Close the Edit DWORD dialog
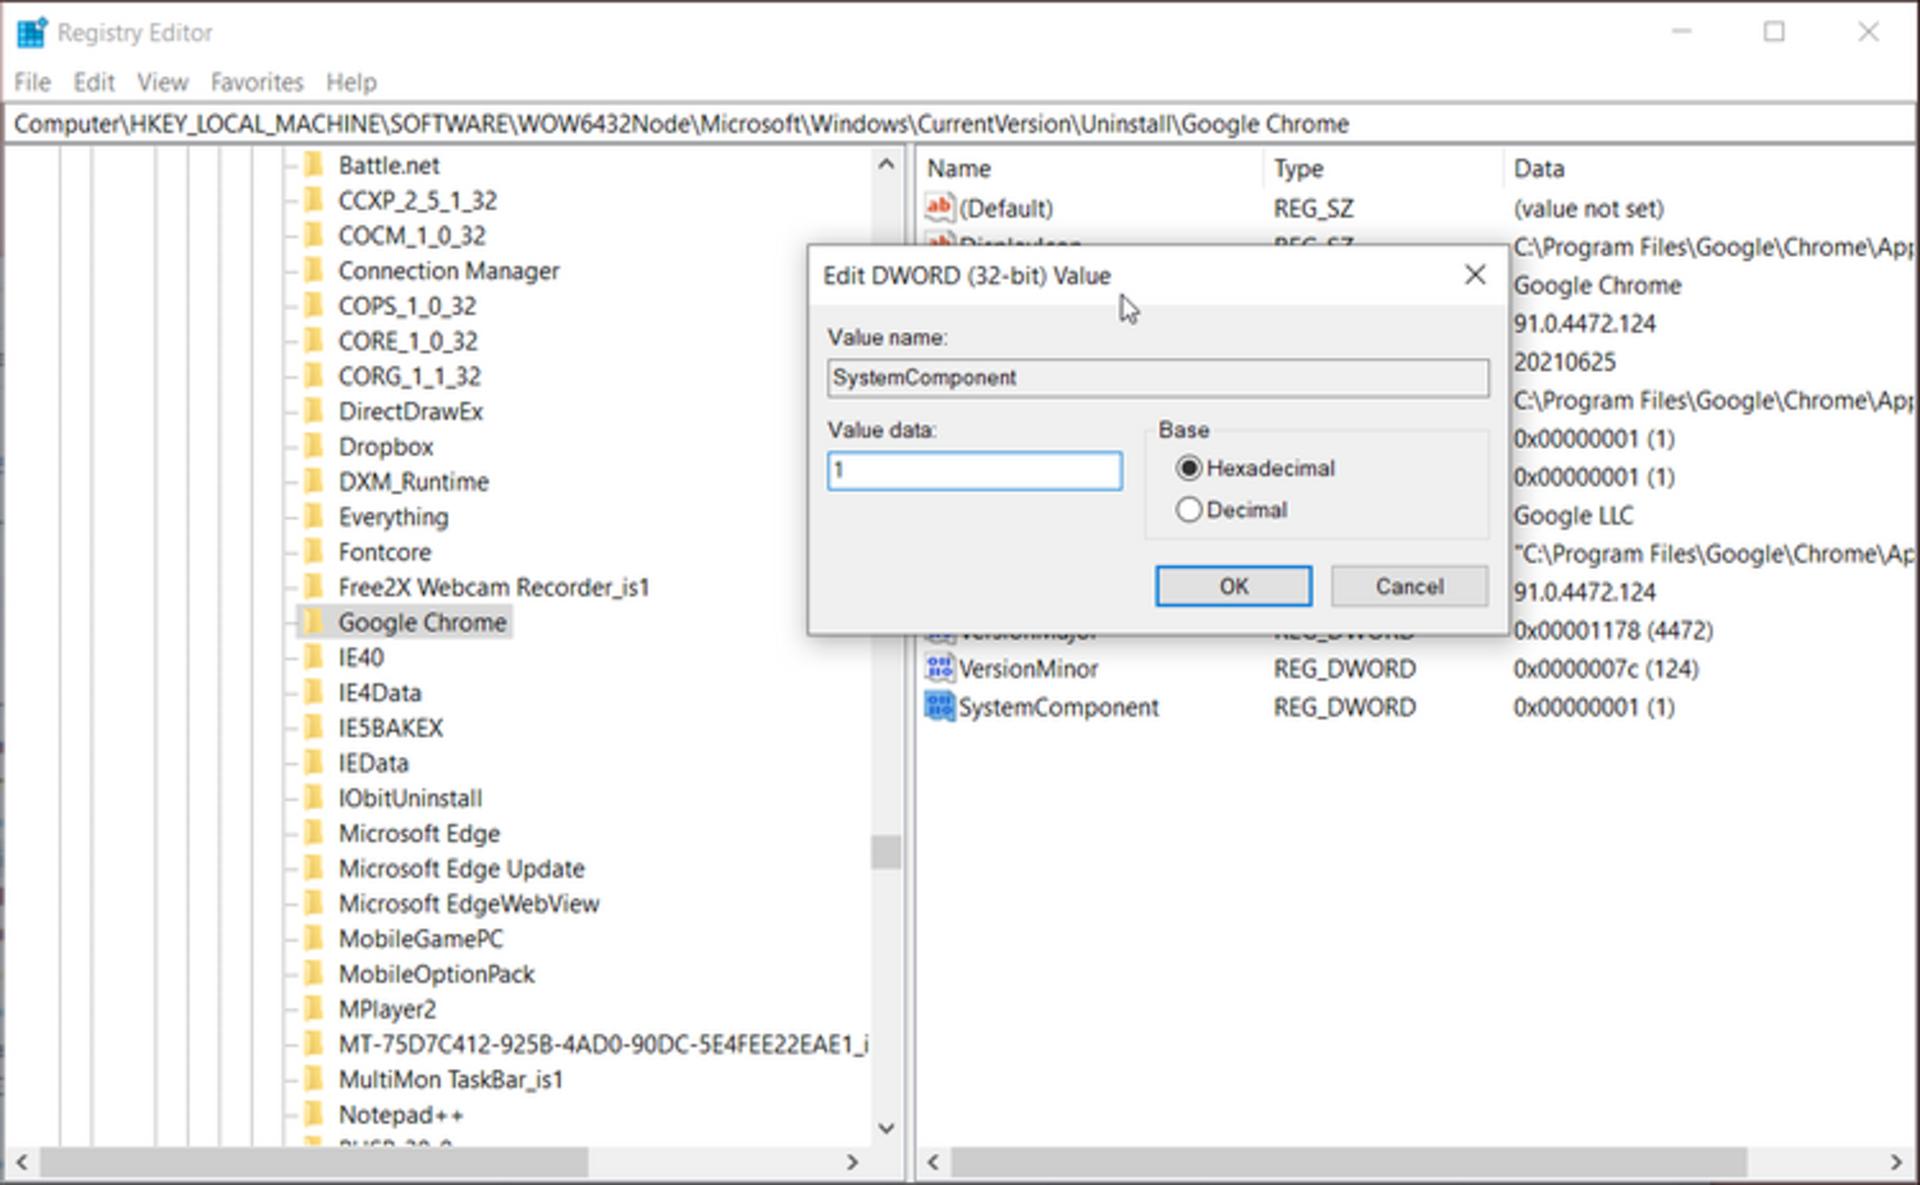The width and height of the screenshot is (1920, 1185). pyautogui.click(x=1474, y=275)
